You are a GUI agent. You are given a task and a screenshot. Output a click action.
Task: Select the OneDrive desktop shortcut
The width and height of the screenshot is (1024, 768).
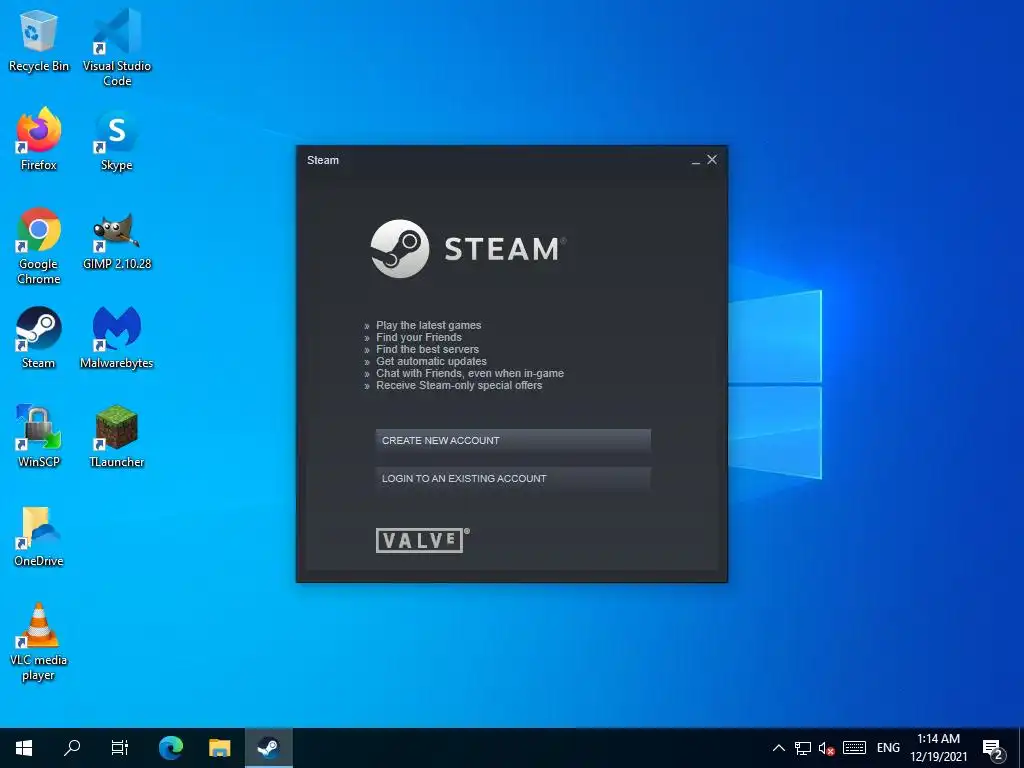(x=39, y=536)
